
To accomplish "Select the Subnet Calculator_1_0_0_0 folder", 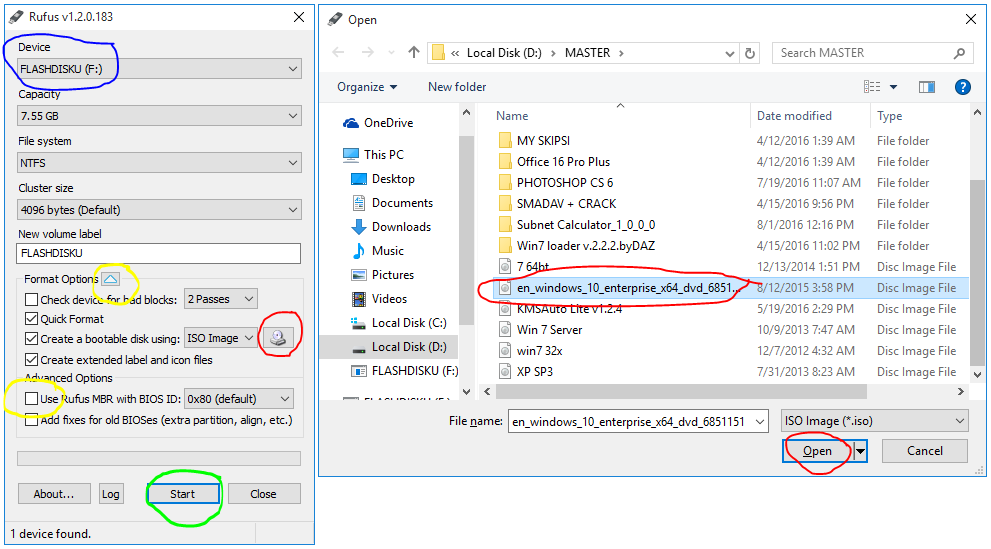I will click(585, 224).
